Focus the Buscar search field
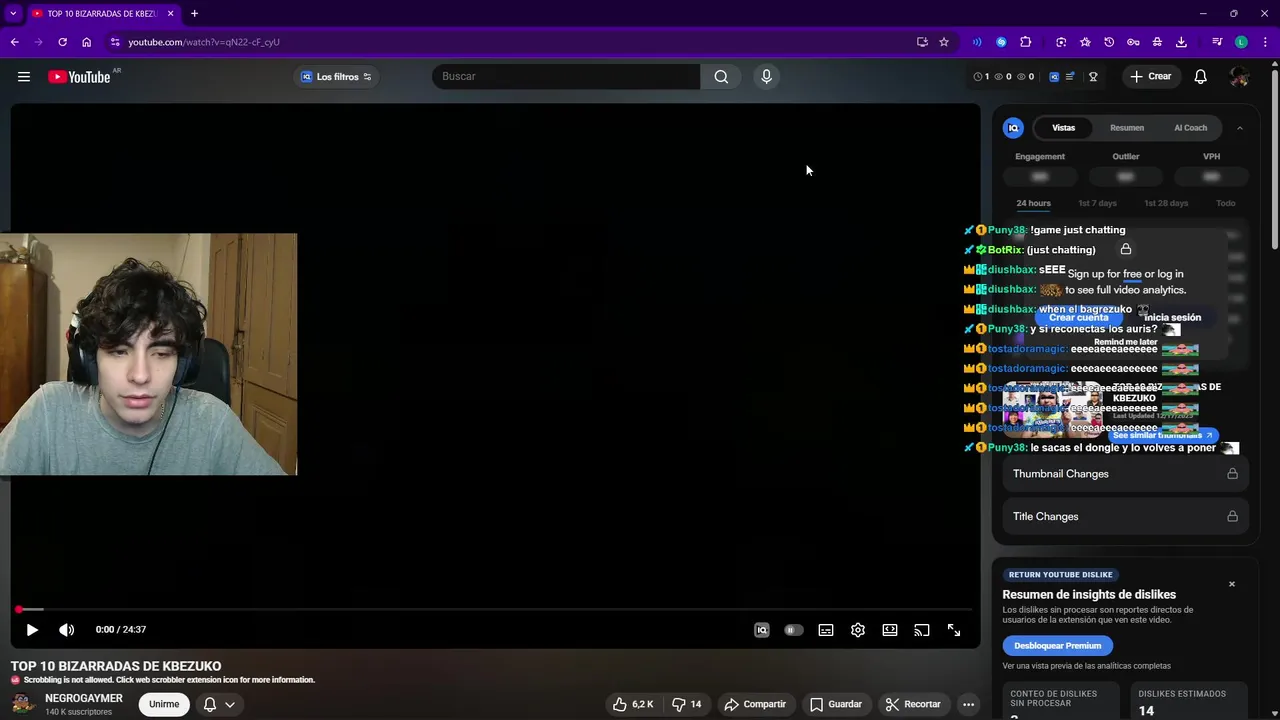Screen dimensions: 1280x720 click(566, 77)
